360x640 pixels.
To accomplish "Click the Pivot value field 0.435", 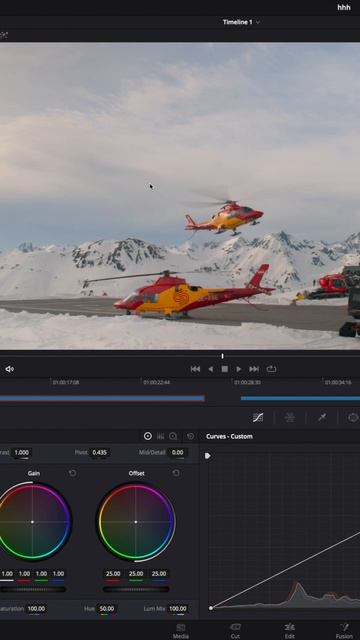I will 100,452.
